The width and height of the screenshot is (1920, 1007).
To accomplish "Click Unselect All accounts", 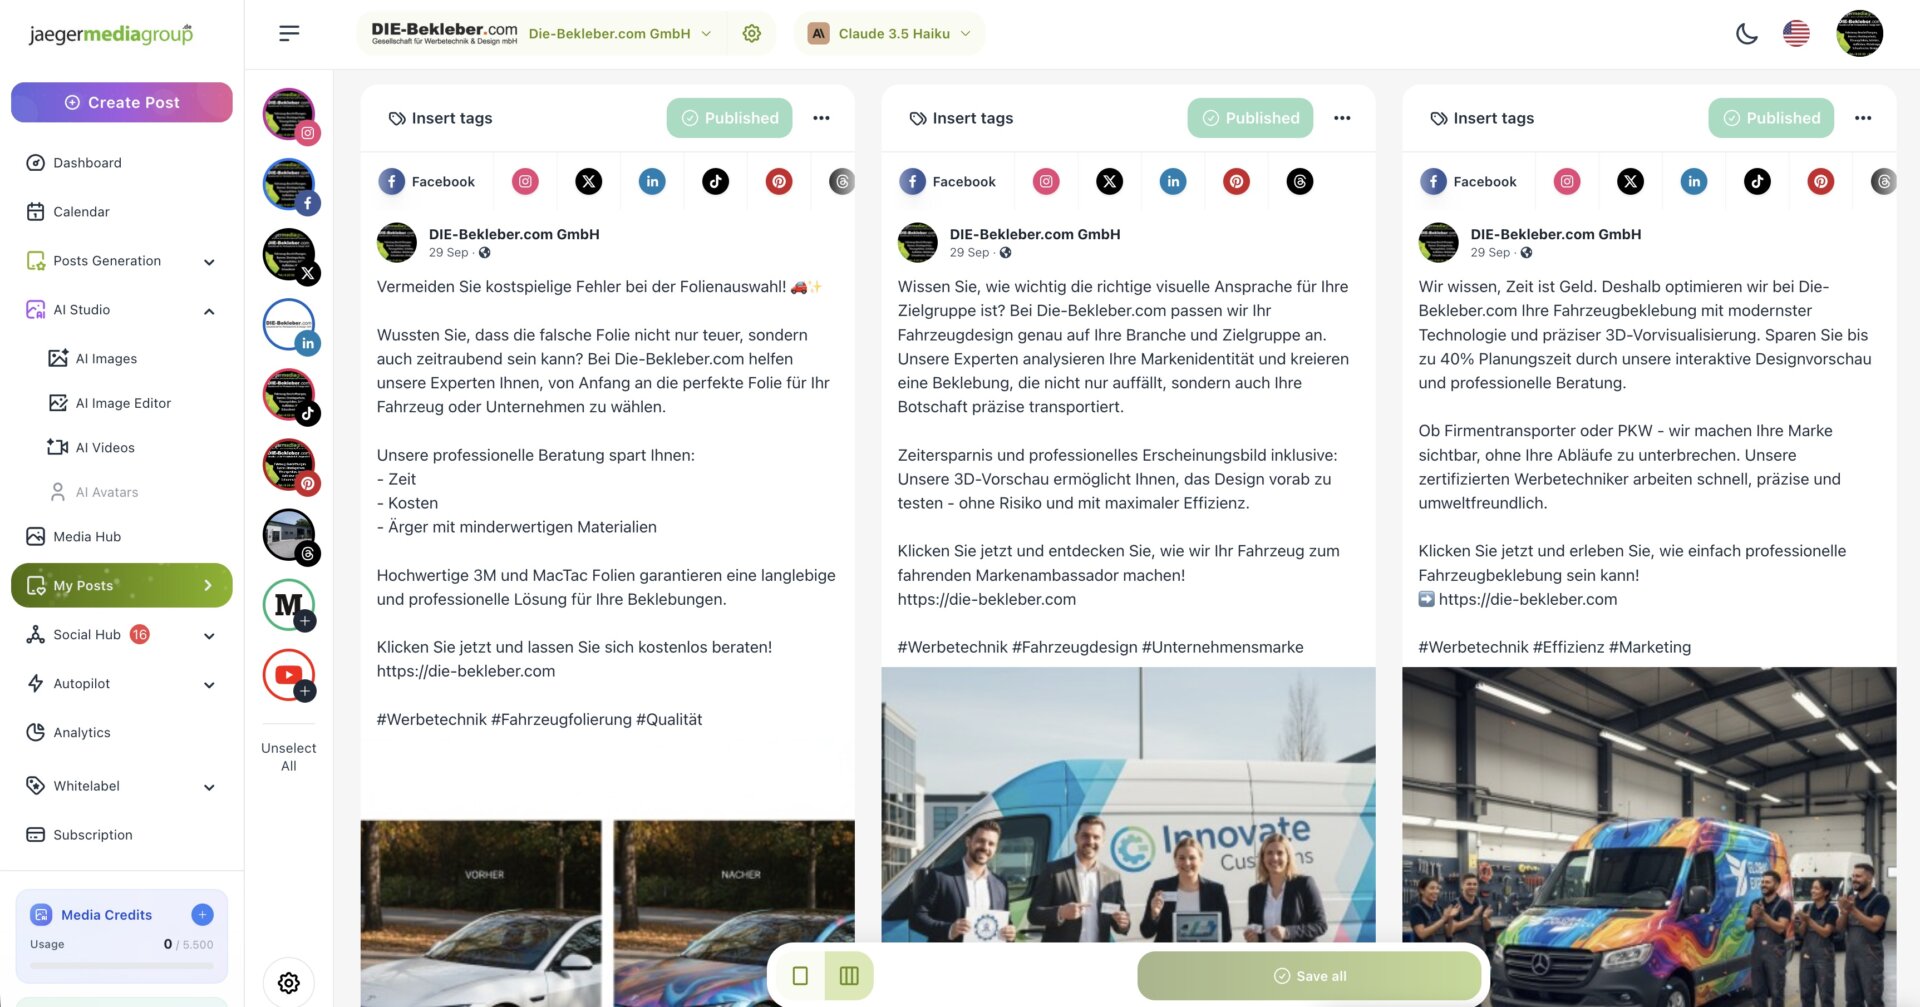I will tap(288, 757).
